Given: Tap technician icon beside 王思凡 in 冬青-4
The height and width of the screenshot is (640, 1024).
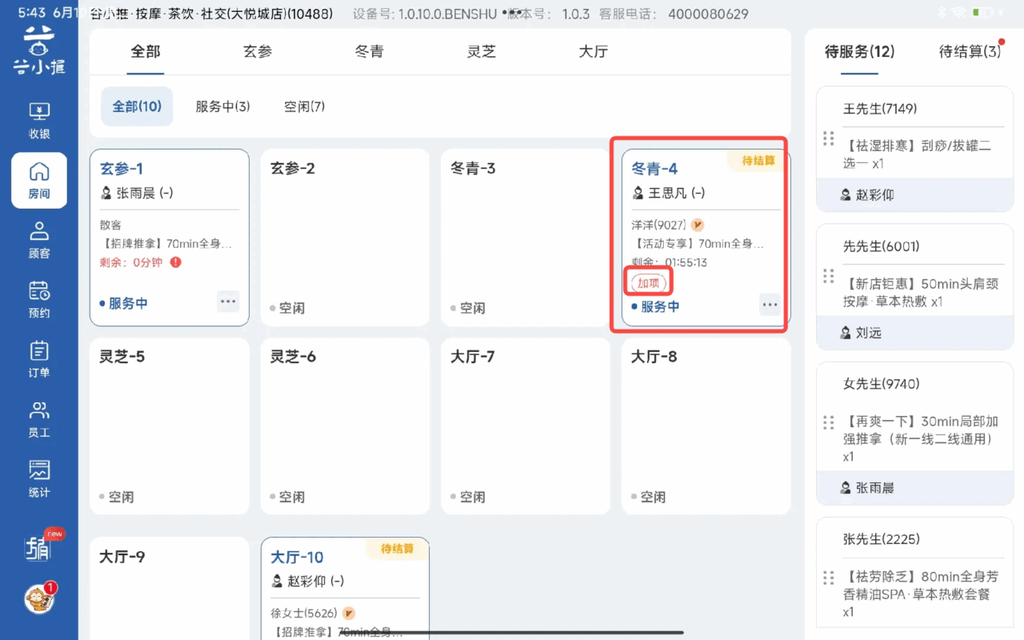Looking at the screenshot, I should 638,193.
